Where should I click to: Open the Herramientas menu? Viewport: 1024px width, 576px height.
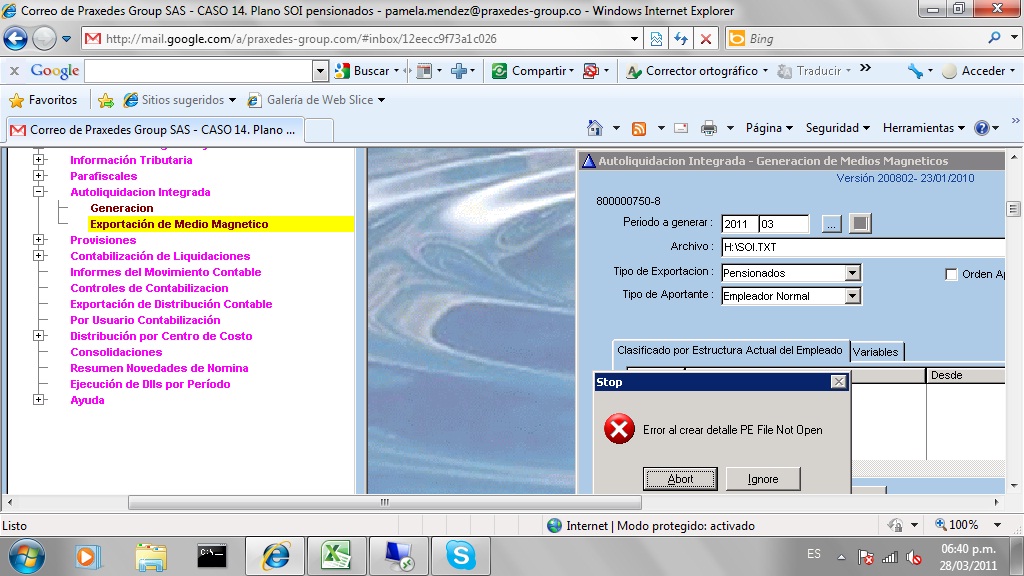click(923, 128)
